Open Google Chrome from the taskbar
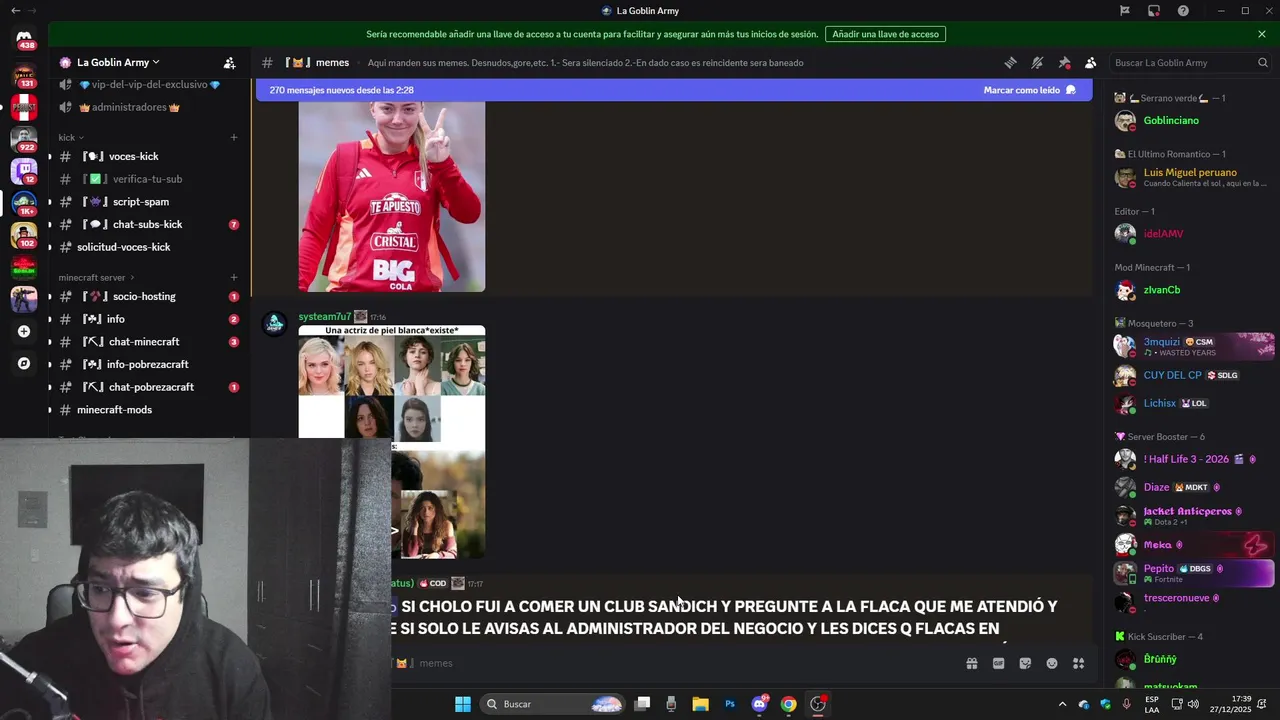Viewport: 1280px width, 720px height. point(789,704)
